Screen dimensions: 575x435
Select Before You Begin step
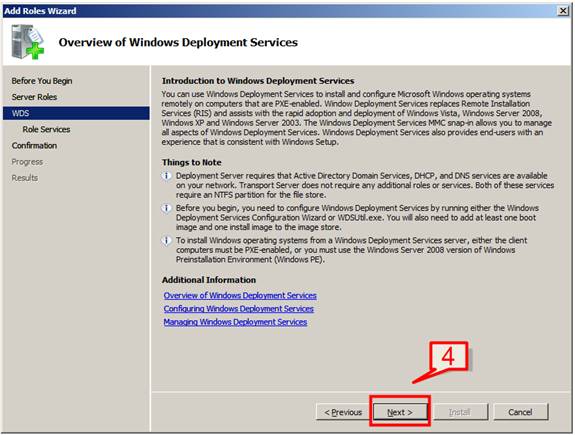[42, 81]
